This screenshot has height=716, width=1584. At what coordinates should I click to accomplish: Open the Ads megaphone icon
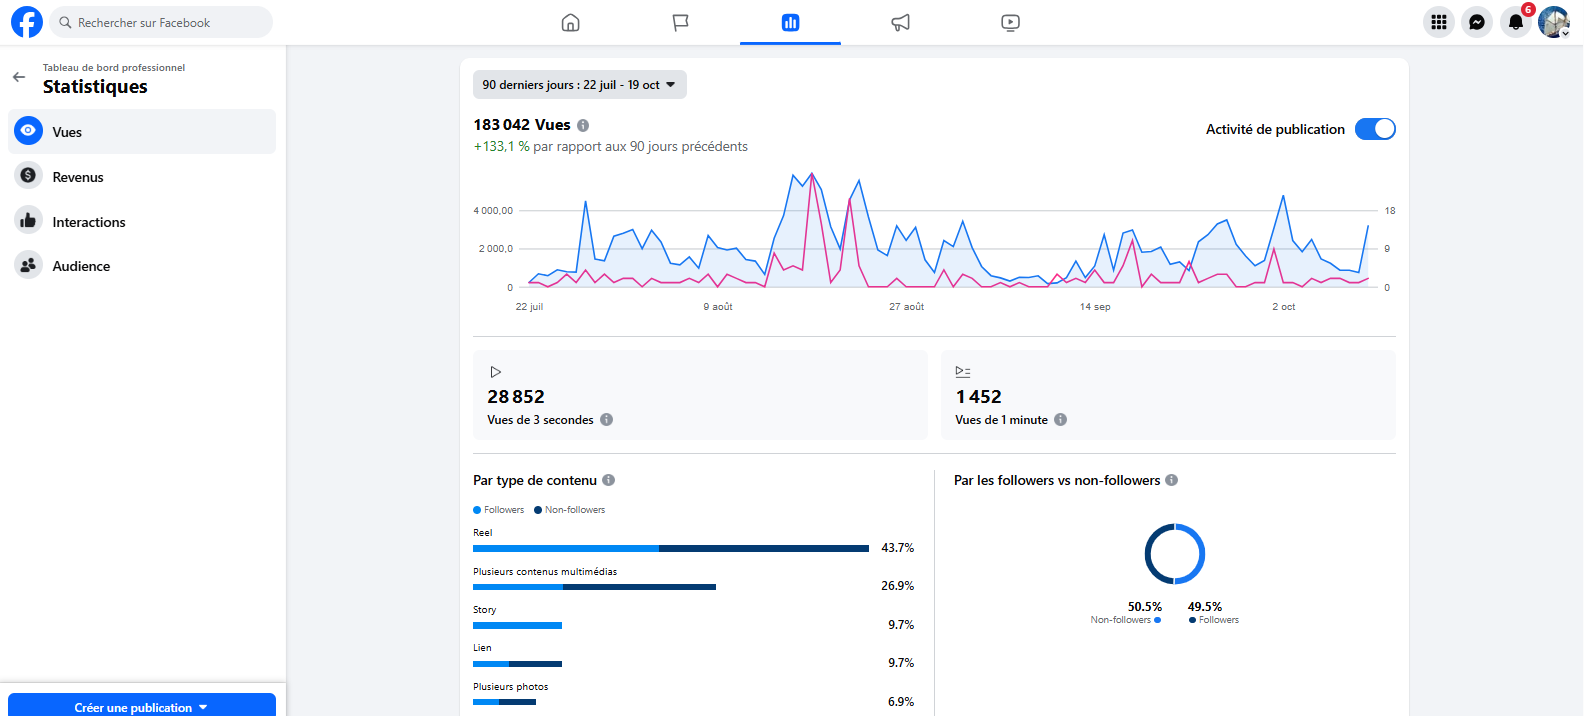(900, 22)
